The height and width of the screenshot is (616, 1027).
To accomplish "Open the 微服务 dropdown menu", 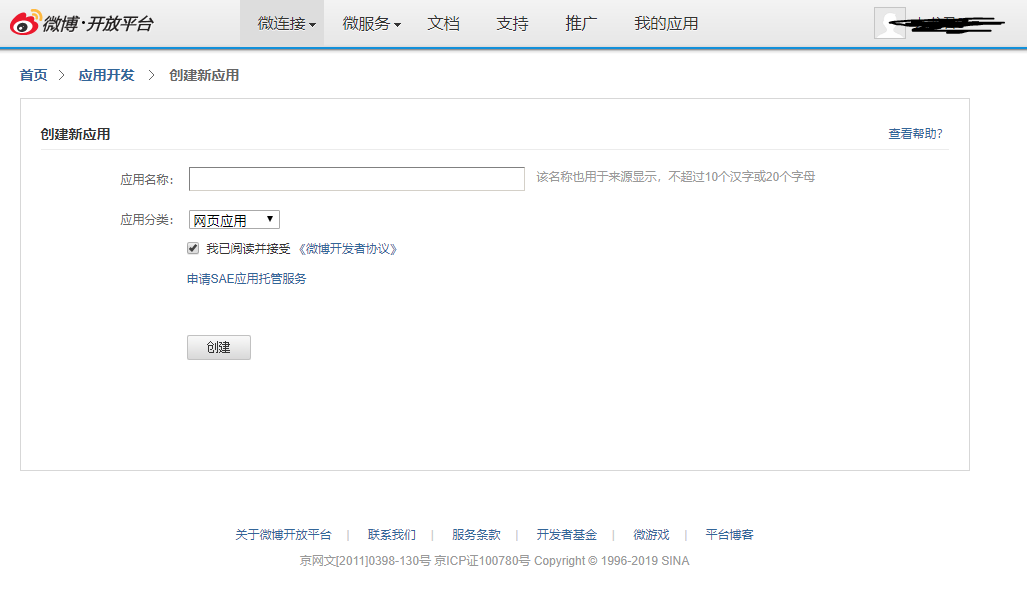I will [371, 24].
